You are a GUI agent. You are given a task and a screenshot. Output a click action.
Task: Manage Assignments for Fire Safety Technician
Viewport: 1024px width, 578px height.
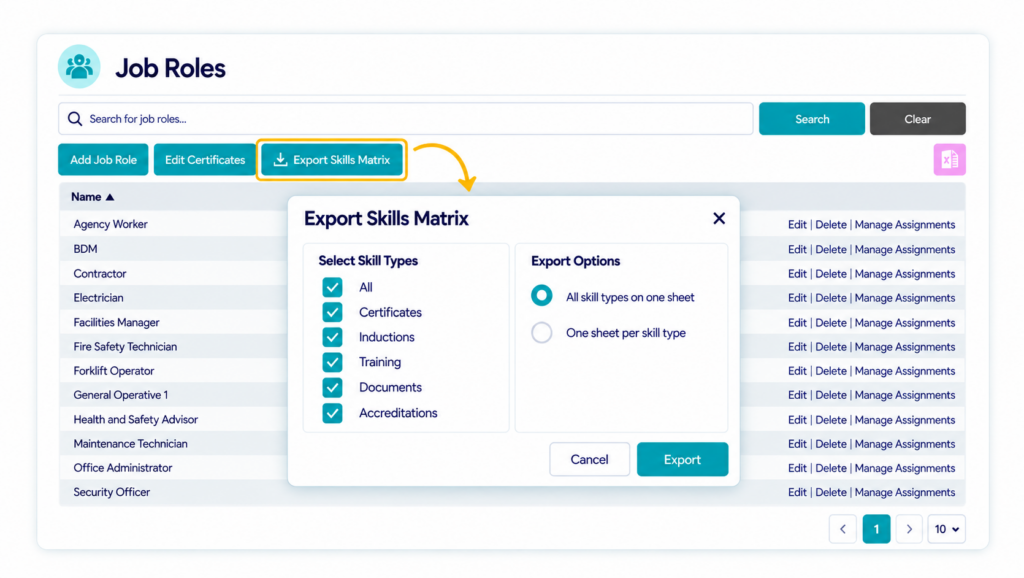click(904, 347)
